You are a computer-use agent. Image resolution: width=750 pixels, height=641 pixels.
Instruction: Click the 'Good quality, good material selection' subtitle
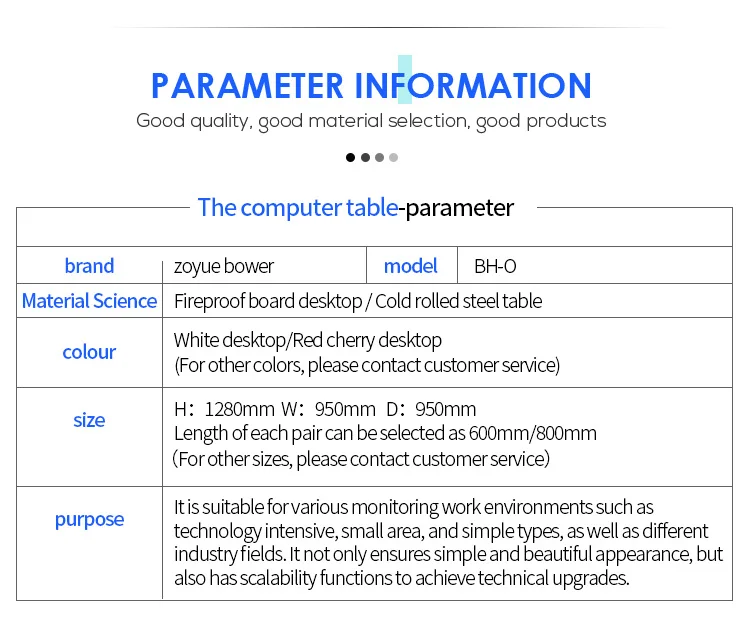point(371,122)
